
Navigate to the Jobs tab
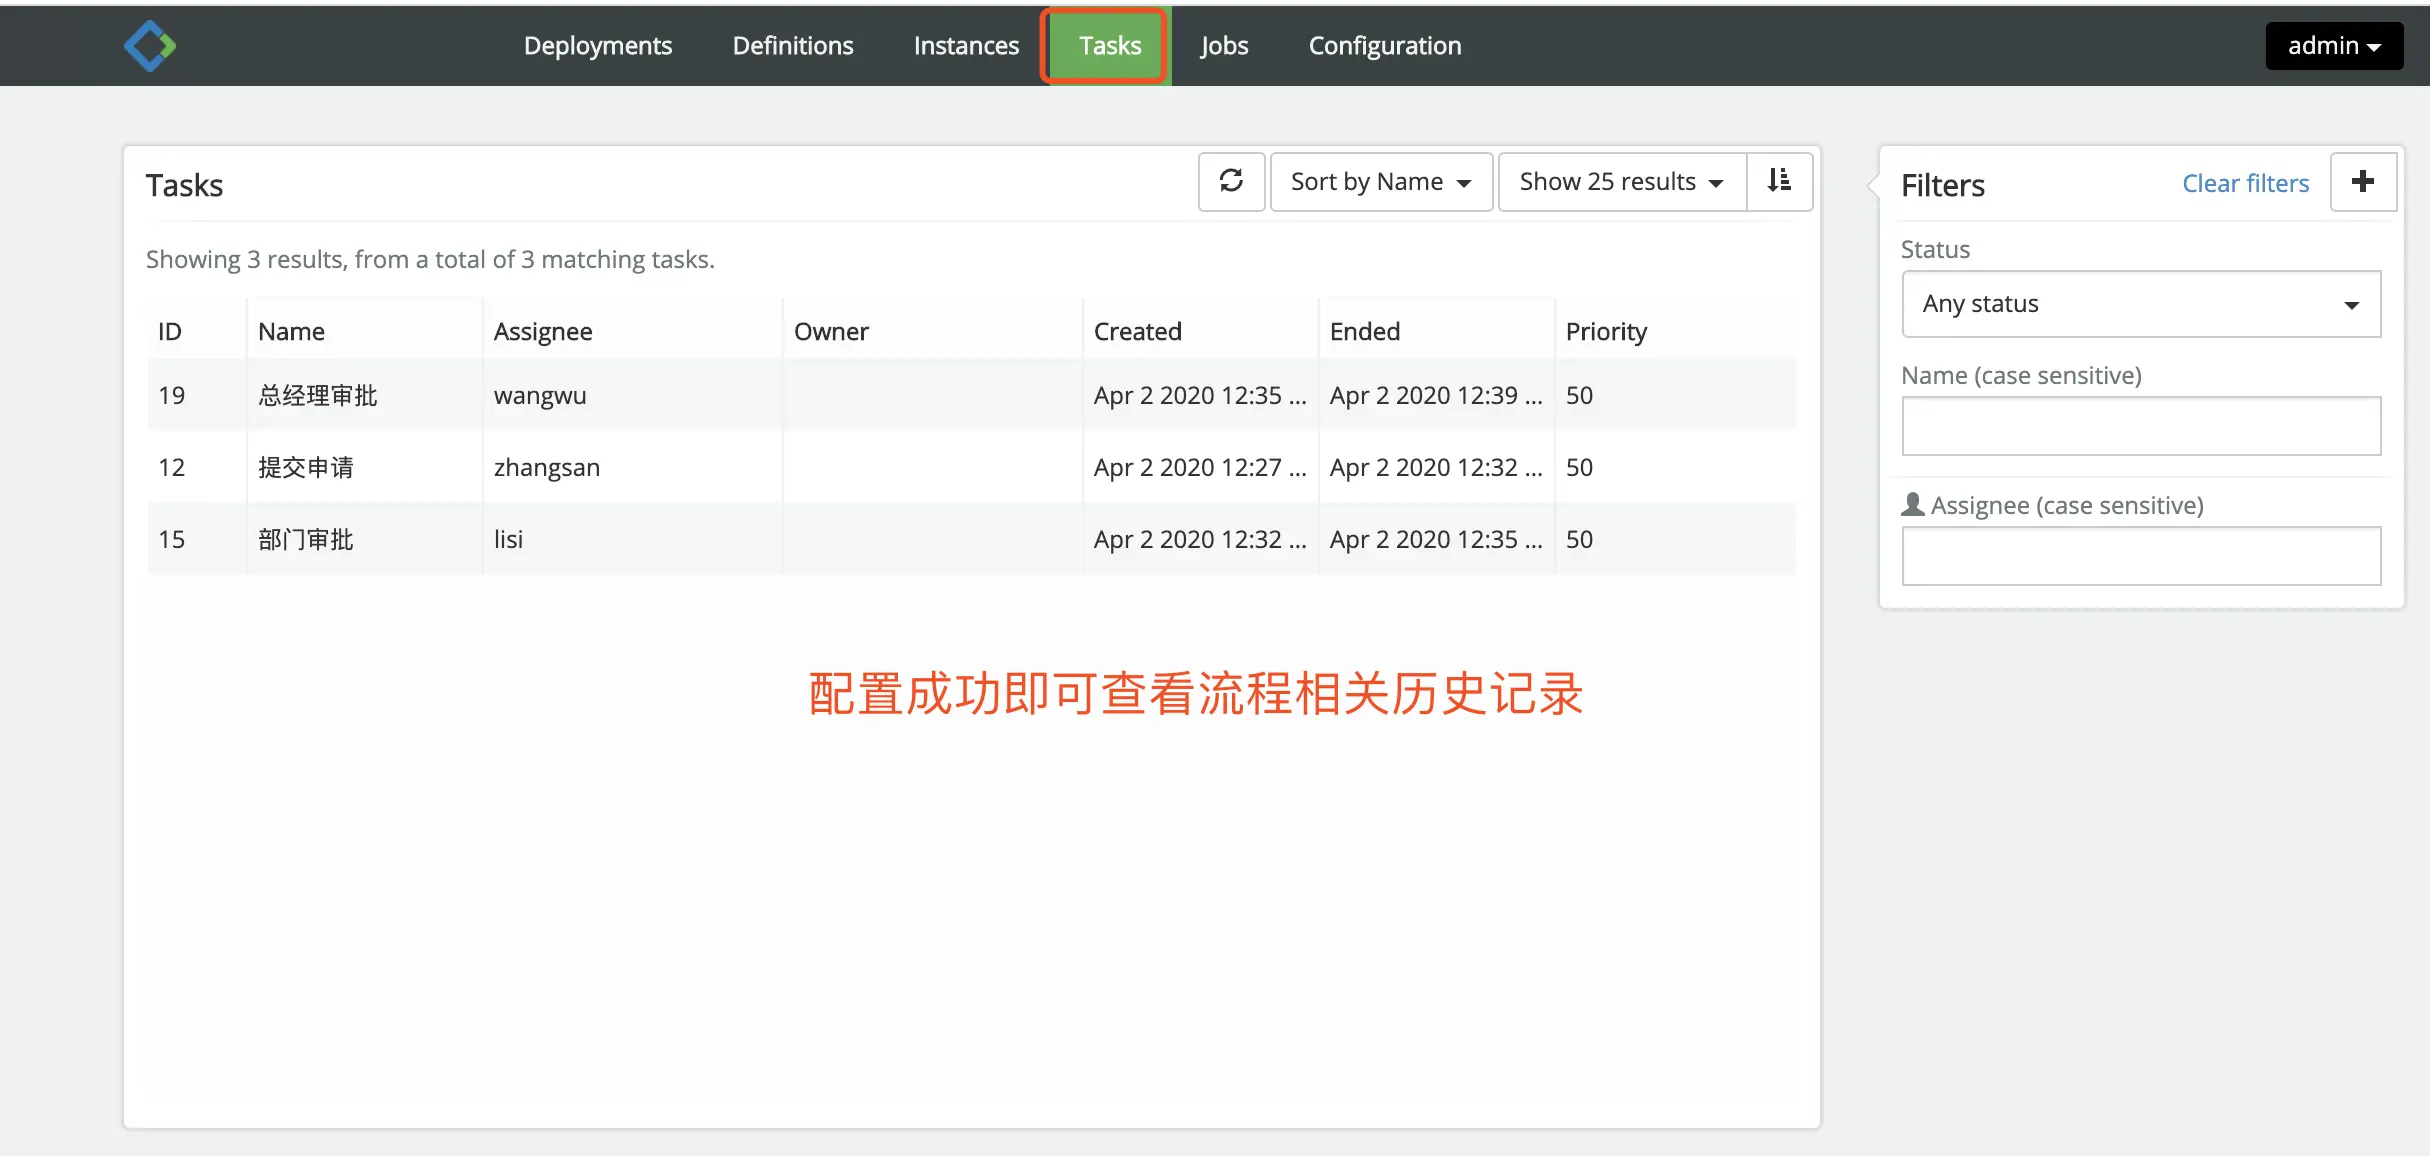click(x=1224, y=46)
